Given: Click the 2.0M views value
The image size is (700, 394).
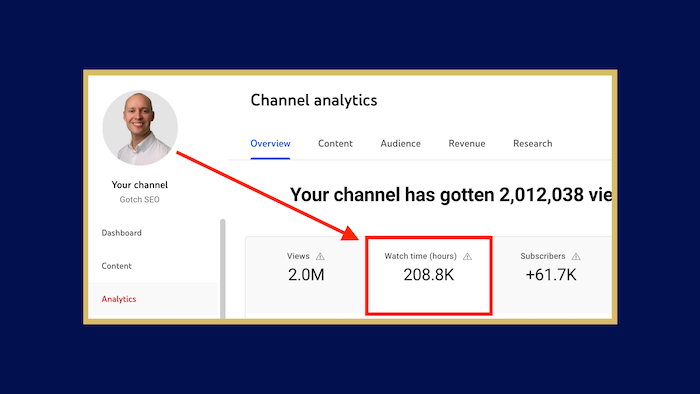Looking at the screenshot, I should coord(306,275).
